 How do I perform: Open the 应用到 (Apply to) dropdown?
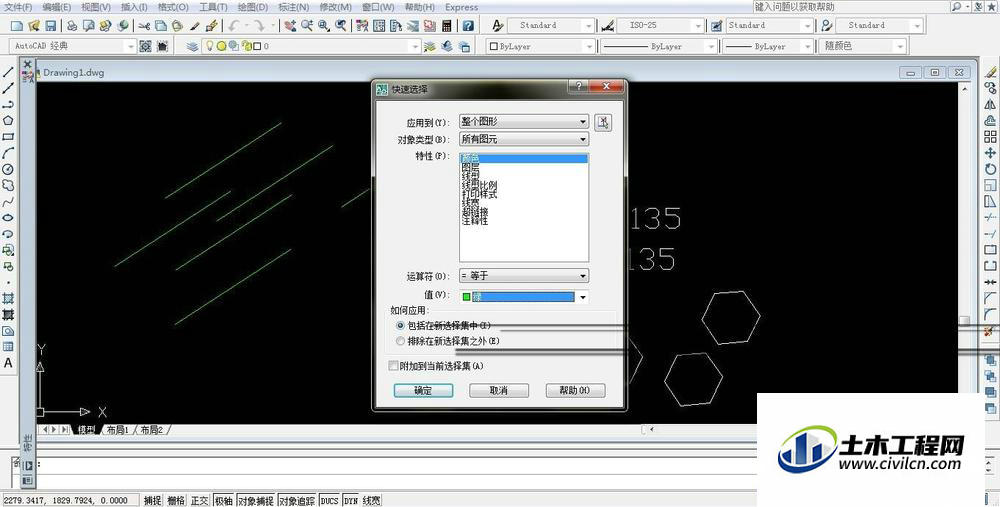[x=524, y=121]
